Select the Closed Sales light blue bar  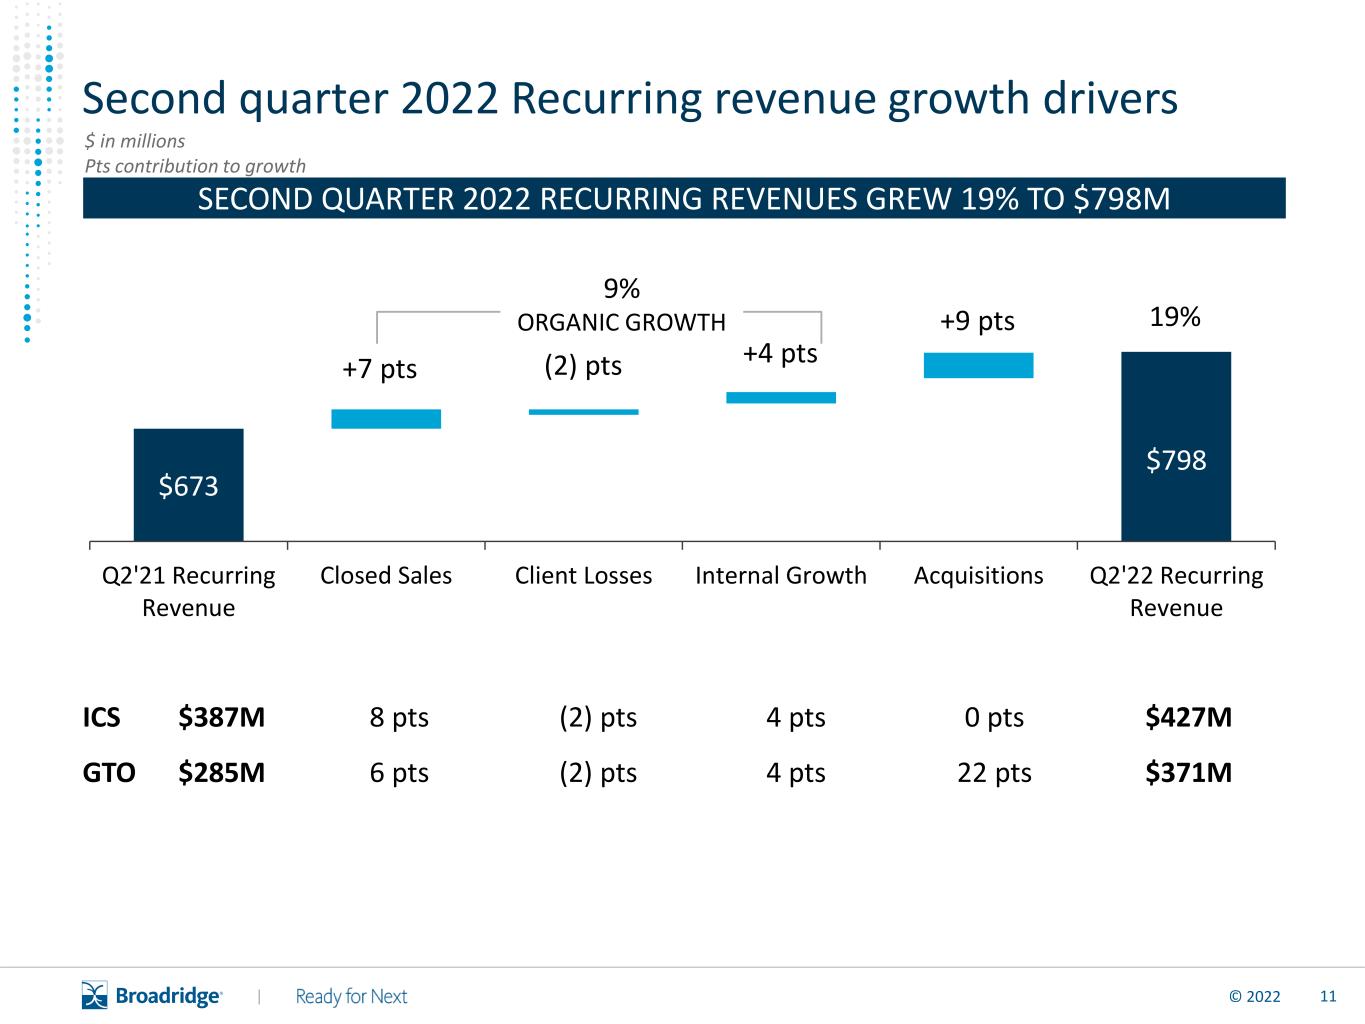(386, 419)
